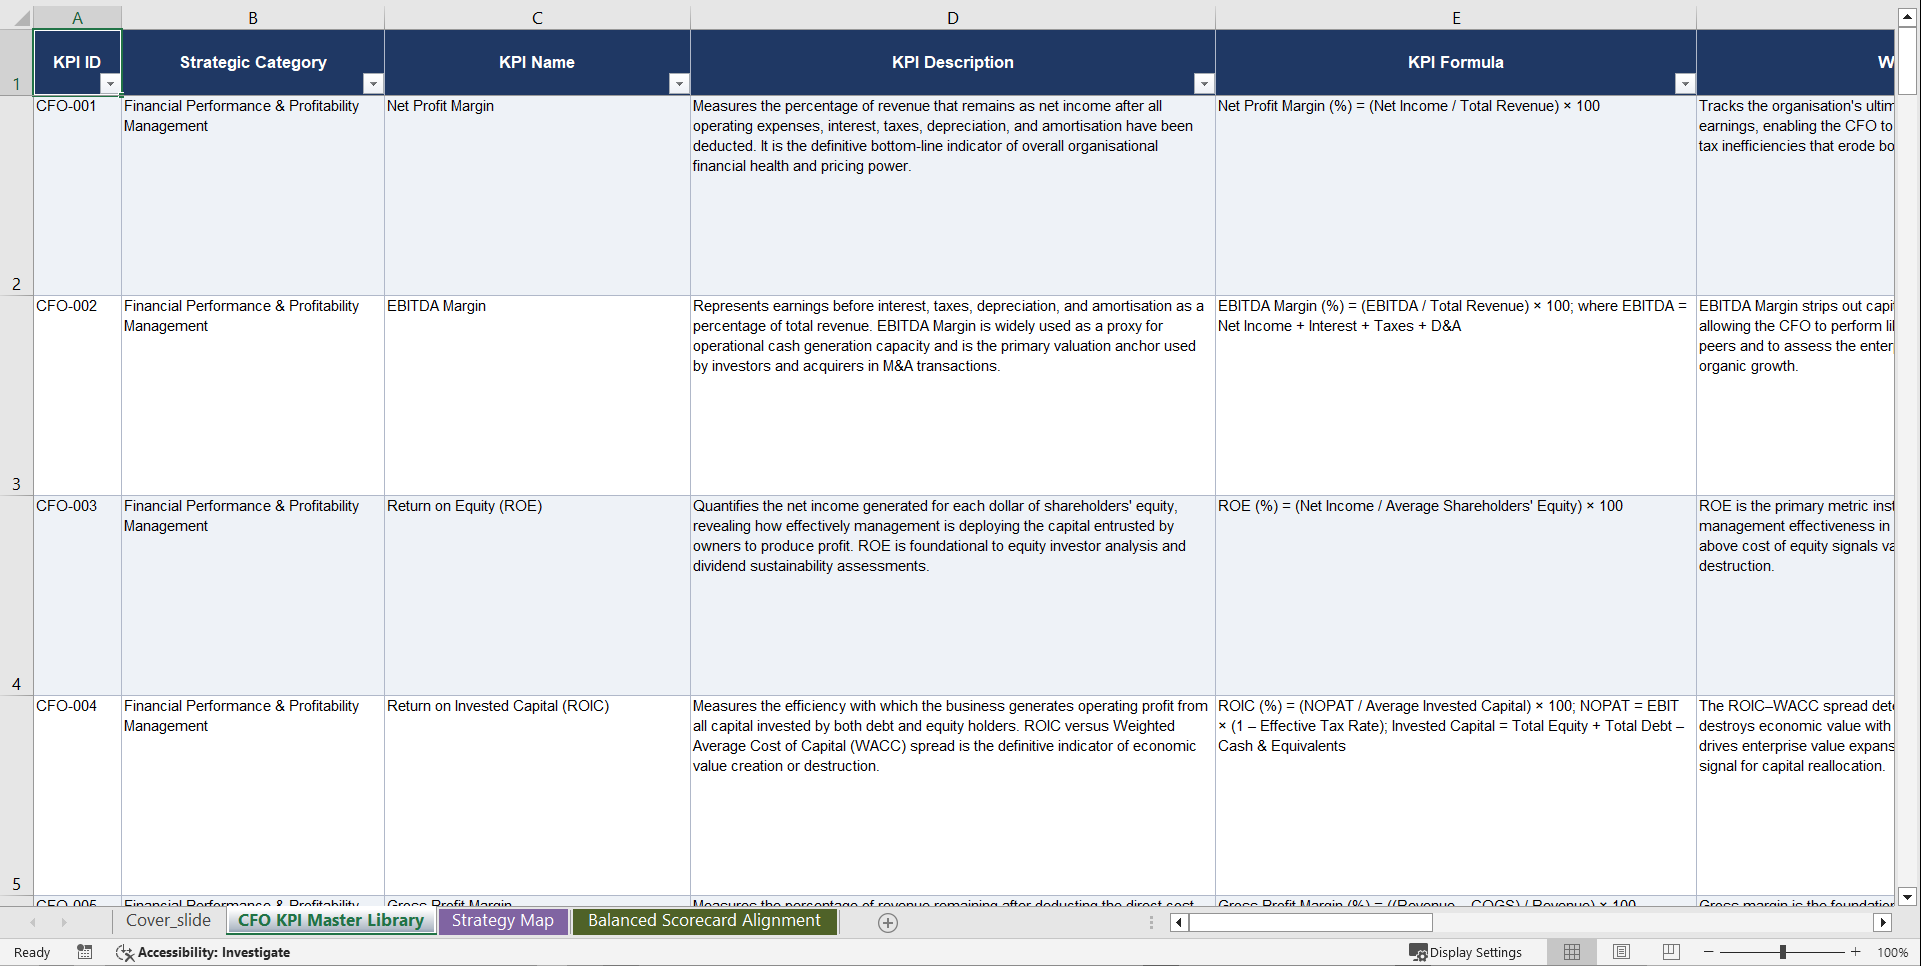Select cell containing CFO-004
The image size is (1921, 966).
77,795
